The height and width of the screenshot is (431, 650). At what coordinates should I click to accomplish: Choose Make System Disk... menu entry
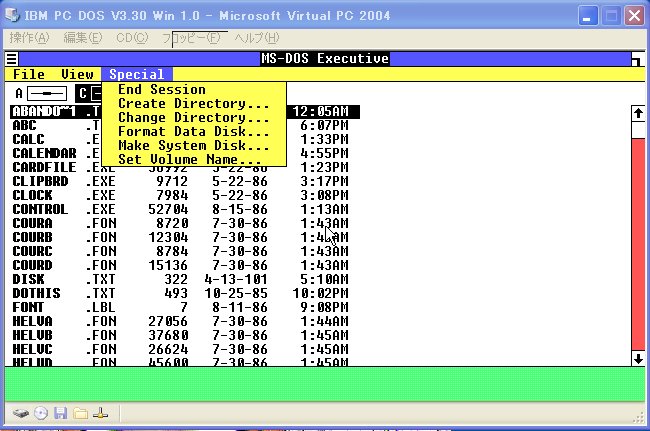point(194,146)
